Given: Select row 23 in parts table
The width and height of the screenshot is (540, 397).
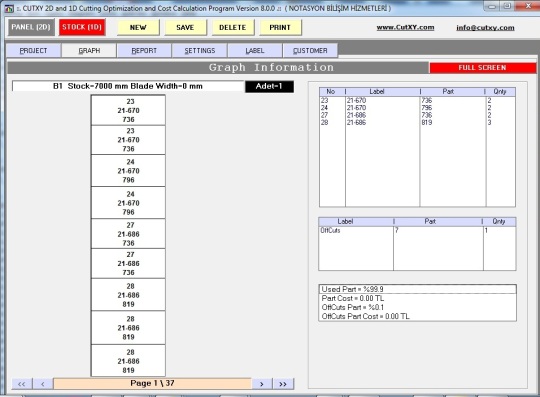Looking at the screenshot, I should click(417, 101).
